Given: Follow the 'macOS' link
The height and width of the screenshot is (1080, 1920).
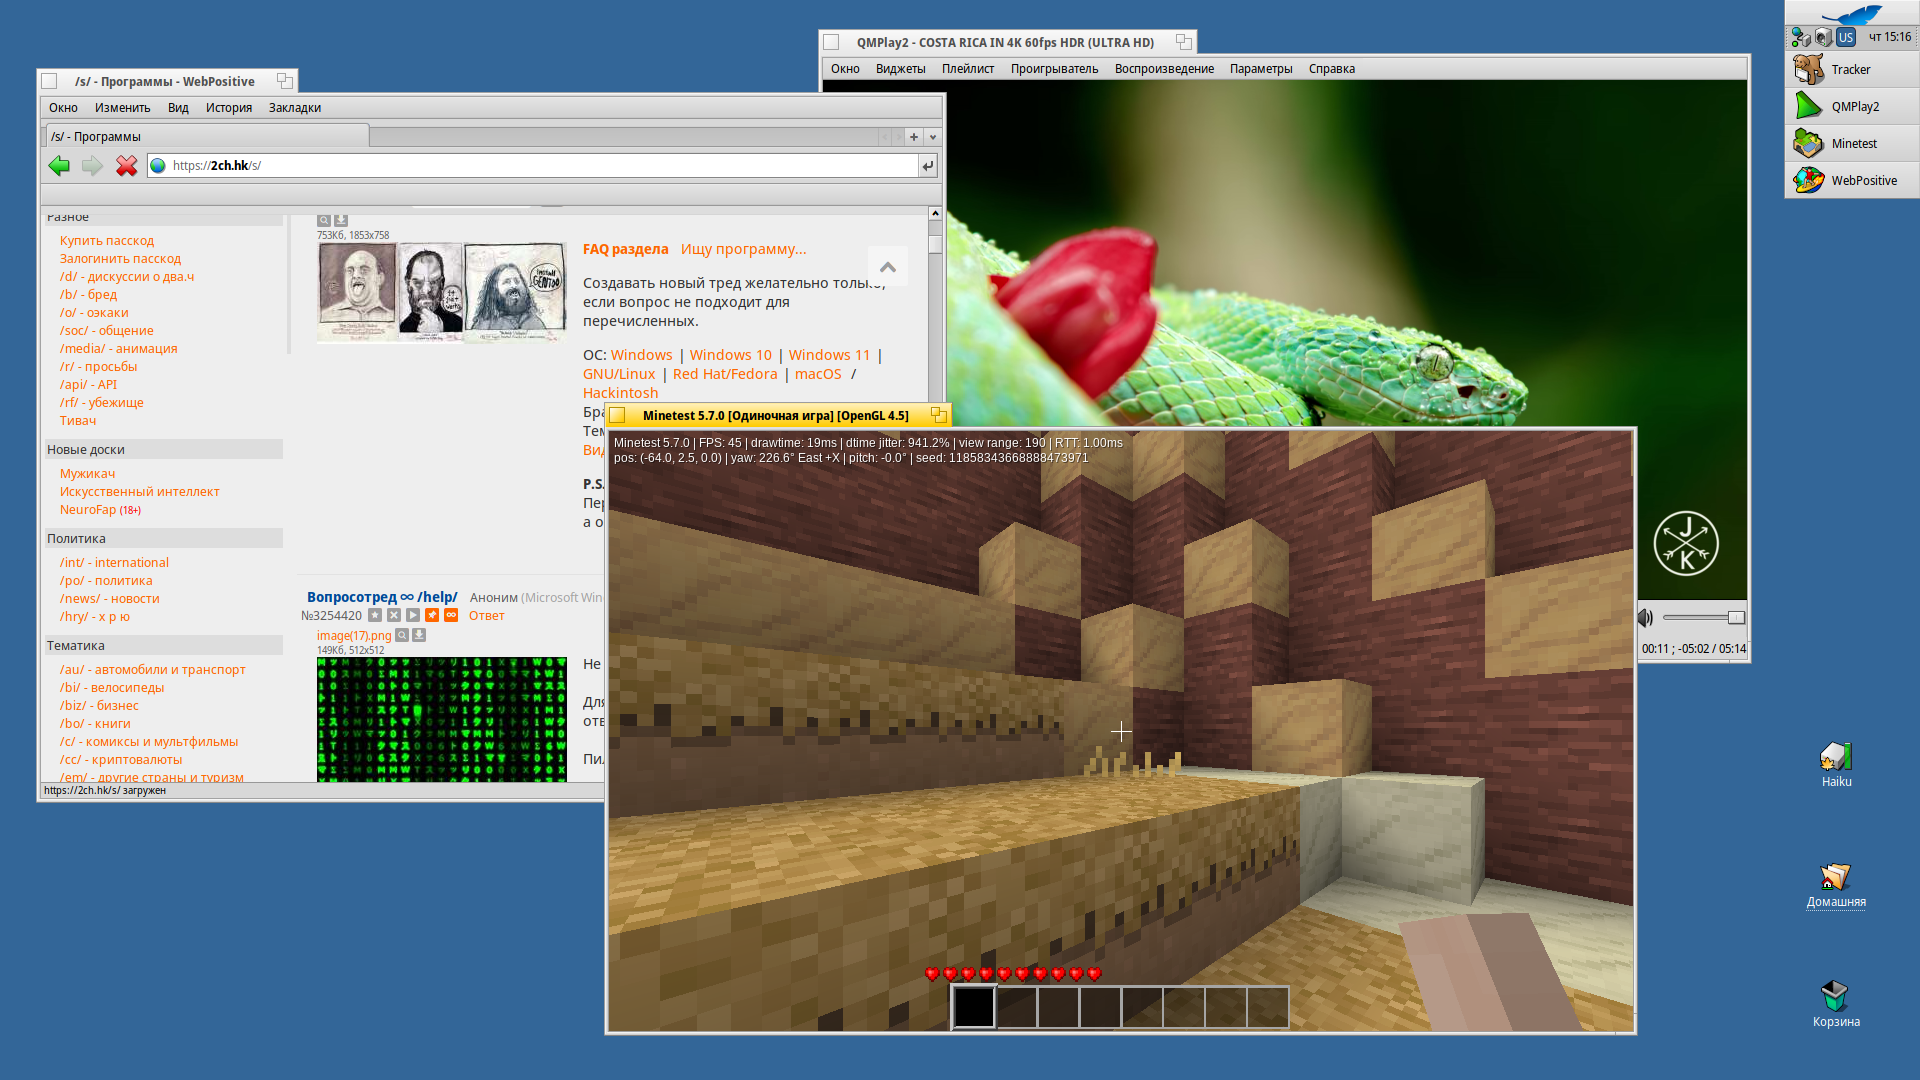Looking at the screenshot, I should [x=818, y=374].
